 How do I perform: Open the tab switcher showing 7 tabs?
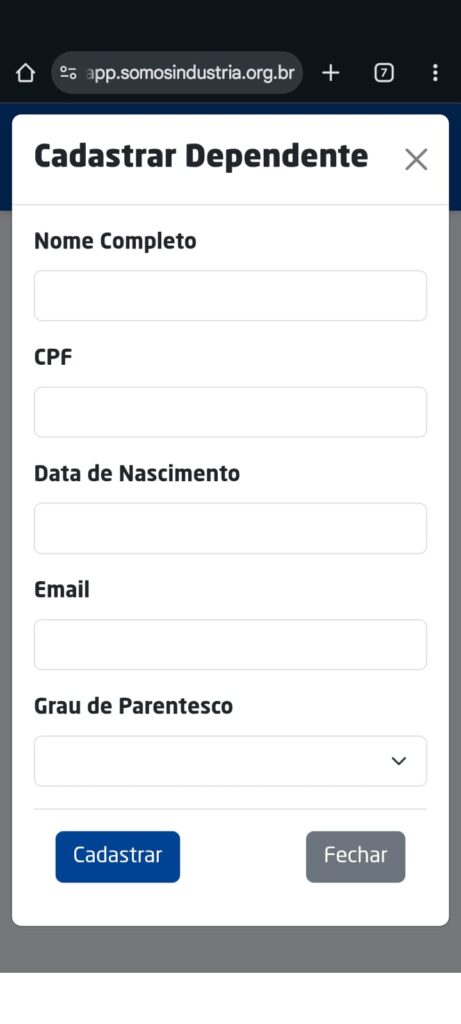[x=384, y=73]
